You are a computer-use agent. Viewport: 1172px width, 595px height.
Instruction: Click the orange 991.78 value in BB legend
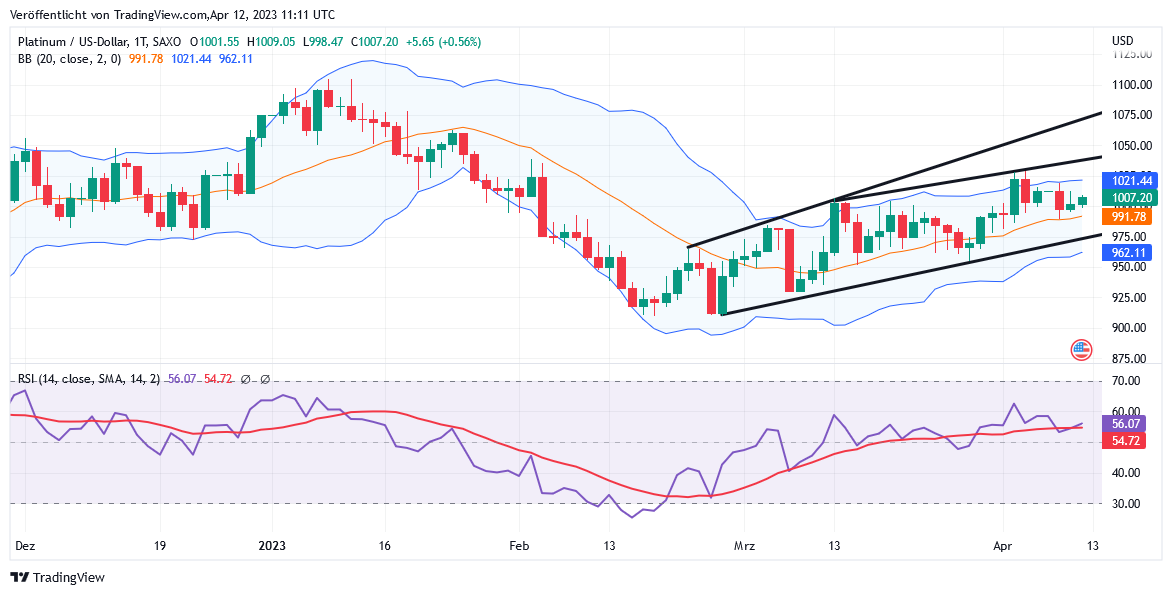[x=146, y=59]
